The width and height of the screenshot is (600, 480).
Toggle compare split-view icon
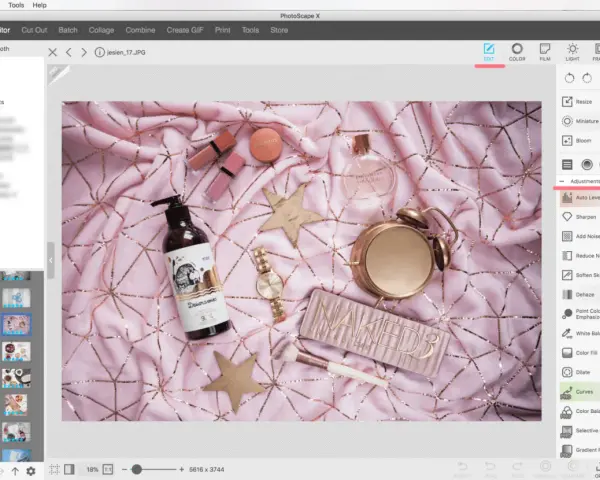69,470
